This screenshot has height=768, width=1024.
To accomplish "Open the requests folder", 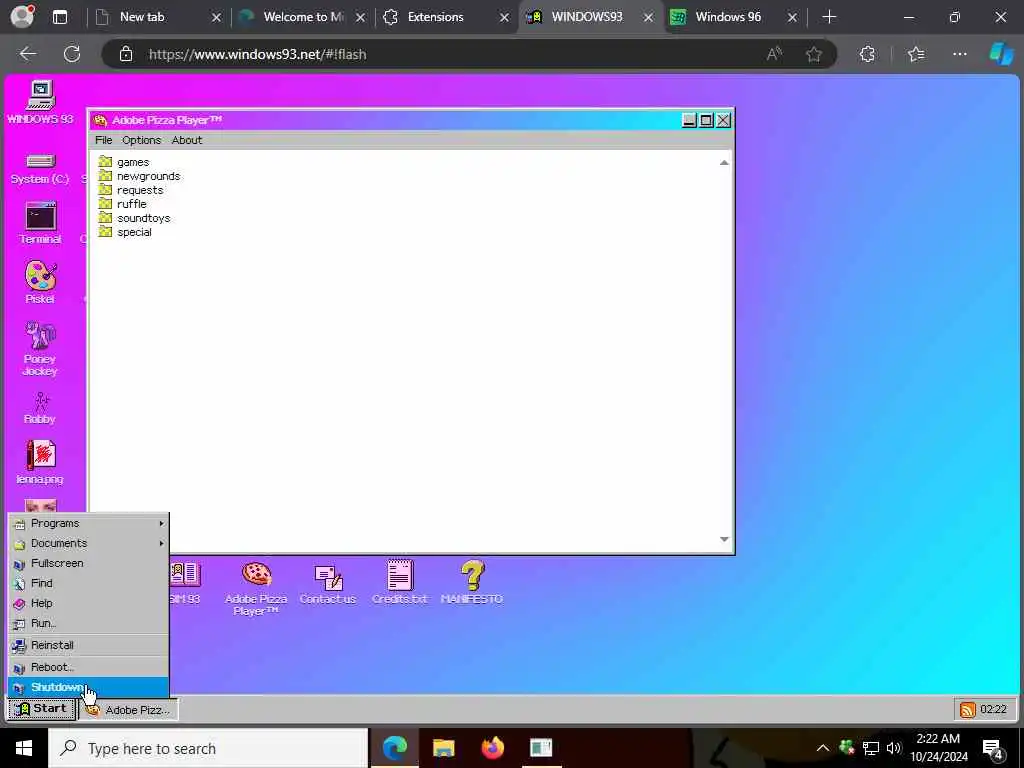I will 131,190.
